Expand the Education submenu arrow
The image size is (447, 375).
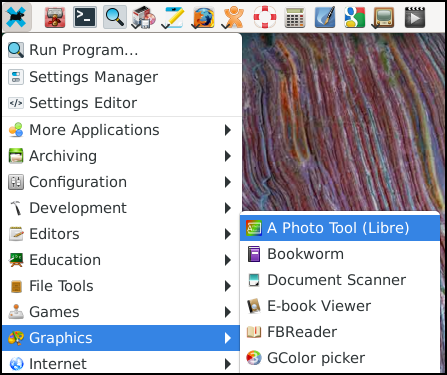228,260
